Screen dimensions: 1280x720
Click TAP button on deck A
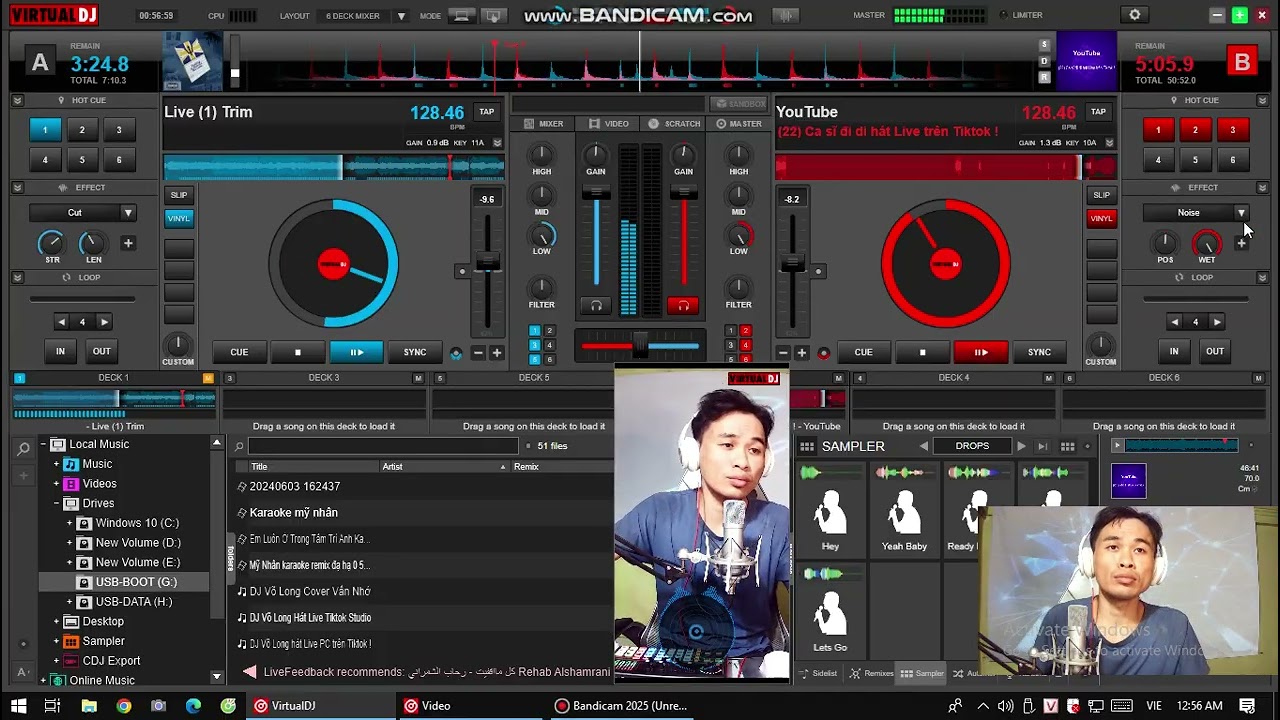point(487,112)
